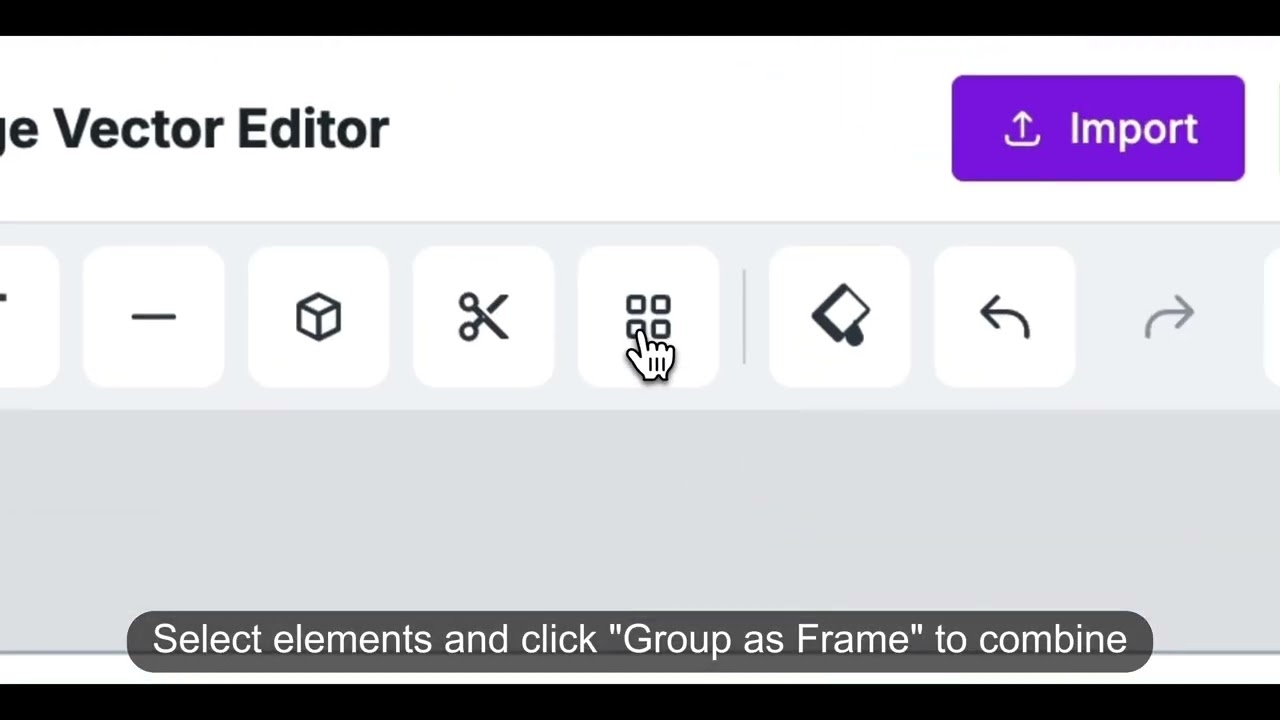
Task: Click the vertical divider in the toolbar
Action: point(744,317)
